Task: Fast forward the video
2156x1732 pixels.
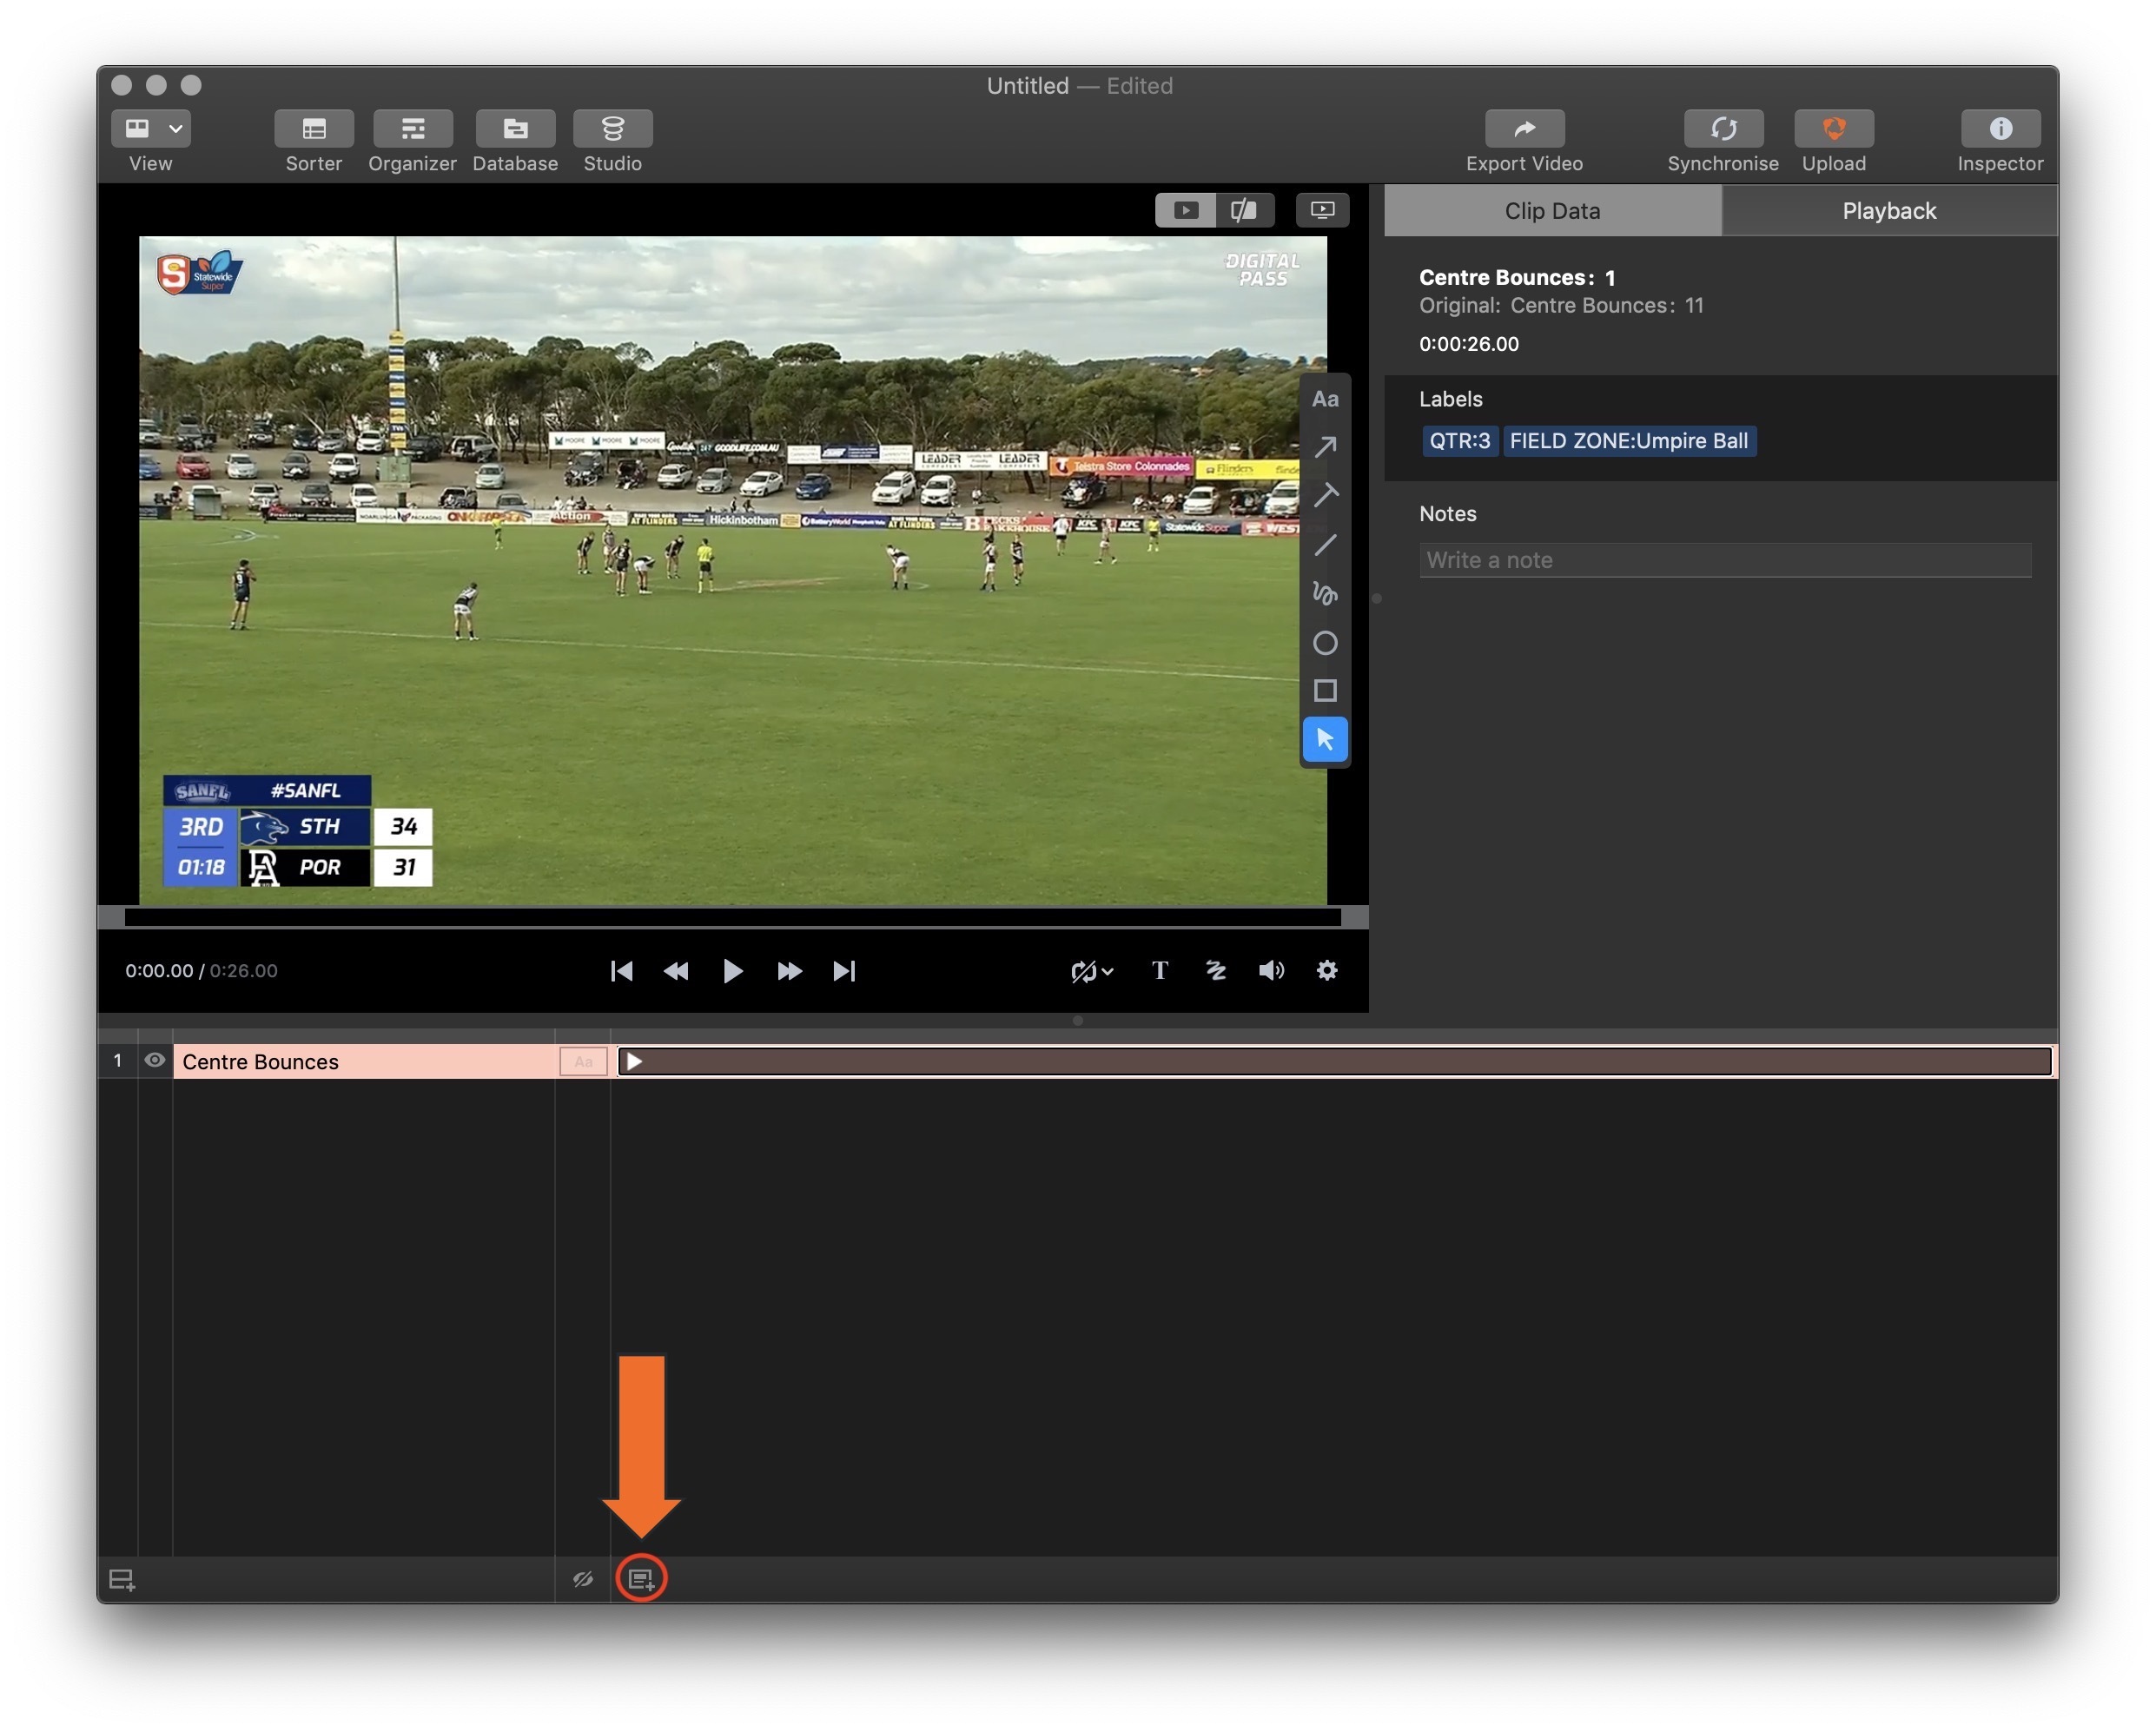Action: (x=789, y=971)
